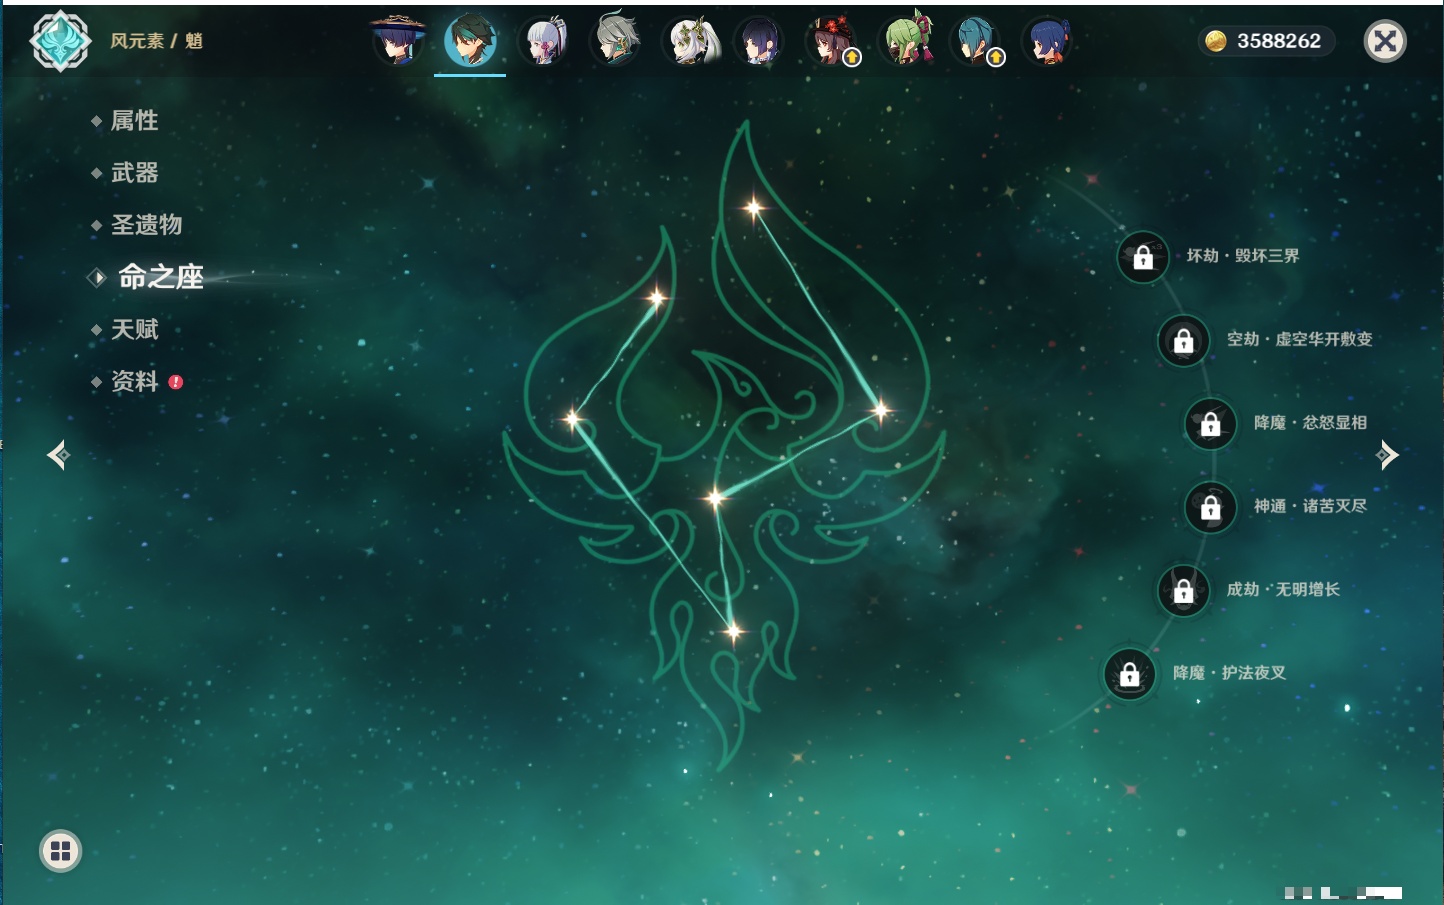
Task: Close the character screen with the X button
Action: point(1385,41)
